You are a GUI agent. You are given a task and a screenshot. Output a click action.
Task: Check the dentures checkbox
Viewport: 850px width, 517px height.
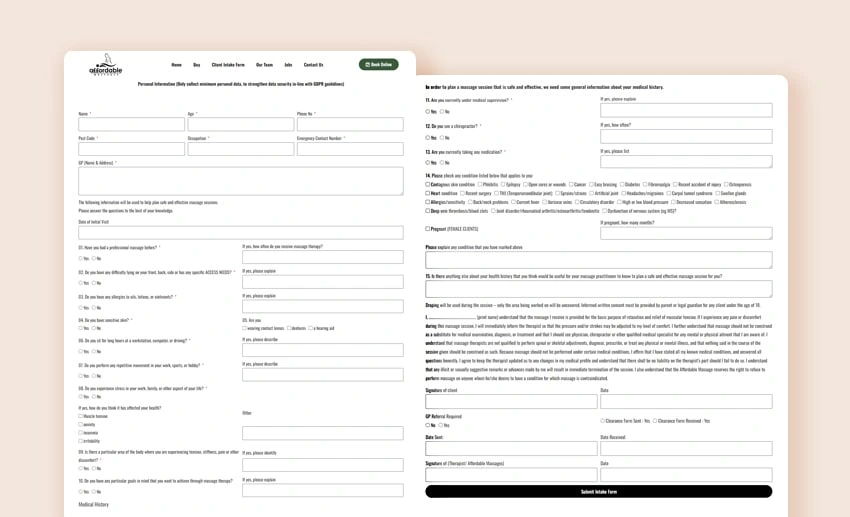point(289,328)
